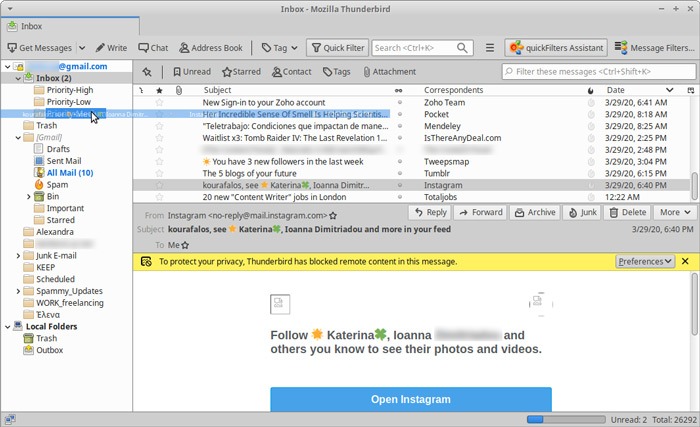This screenshot has height=427, width=700.
Task: Reply to the Instagram message
Action: (x=430, y=213)
